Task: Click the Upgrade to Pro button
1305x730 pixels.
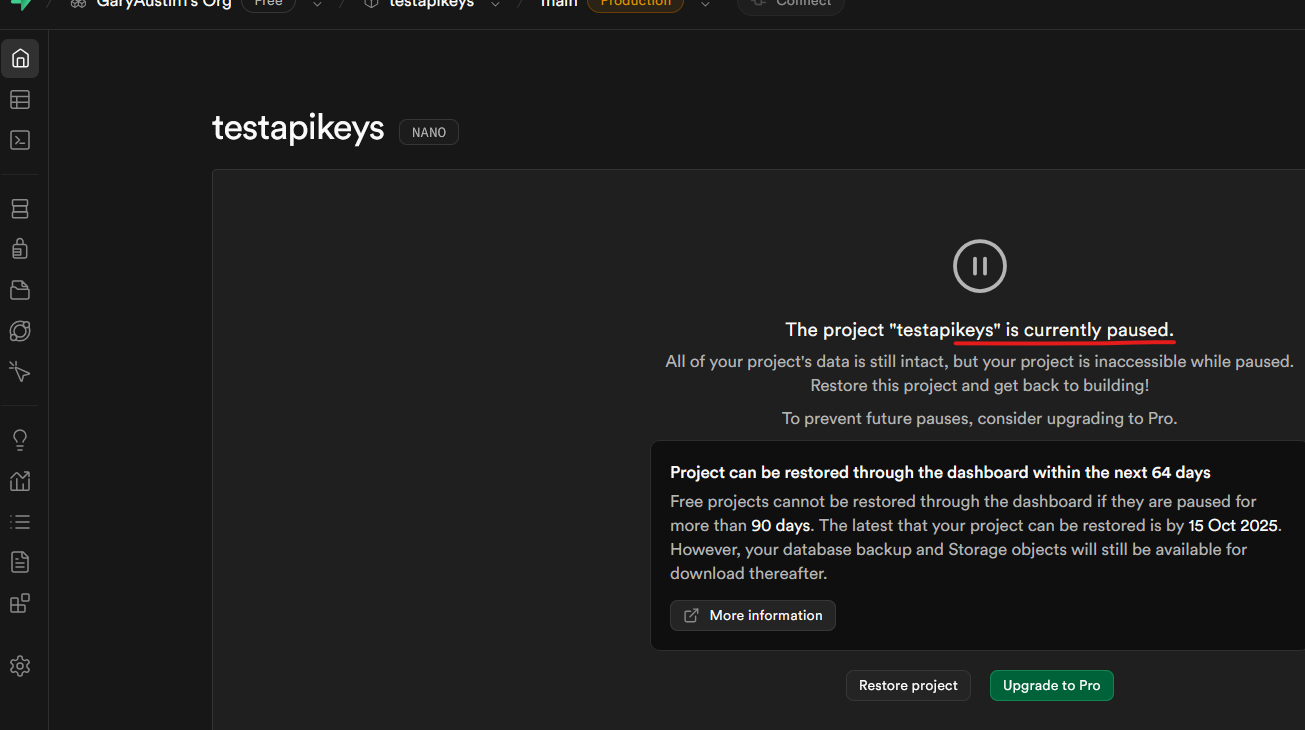Action: (1051, 685)
